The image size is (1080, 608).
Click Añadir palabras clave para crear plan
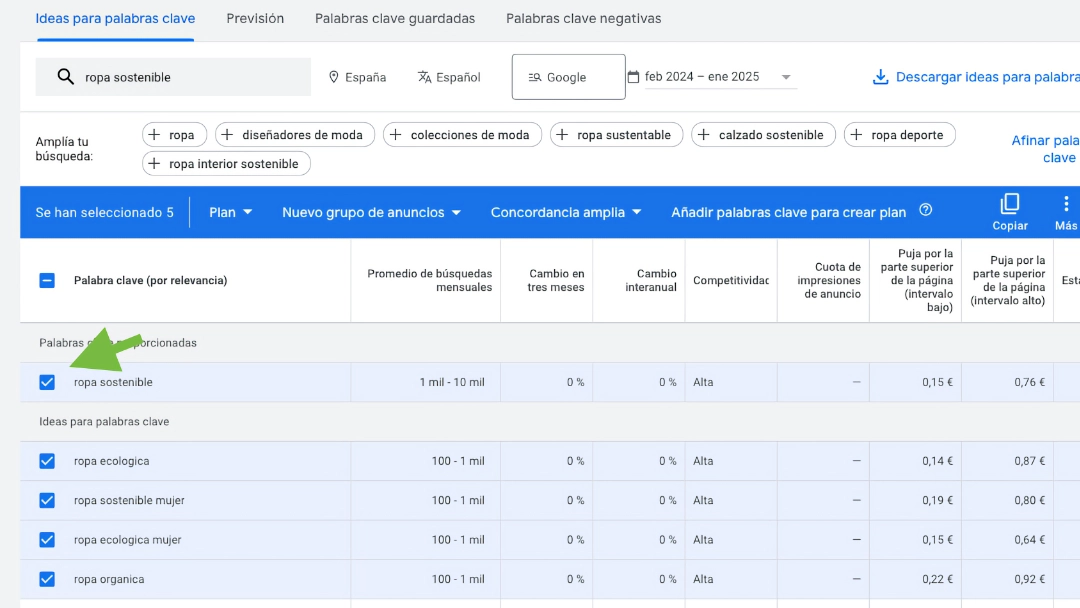click(x=789, y=212)
